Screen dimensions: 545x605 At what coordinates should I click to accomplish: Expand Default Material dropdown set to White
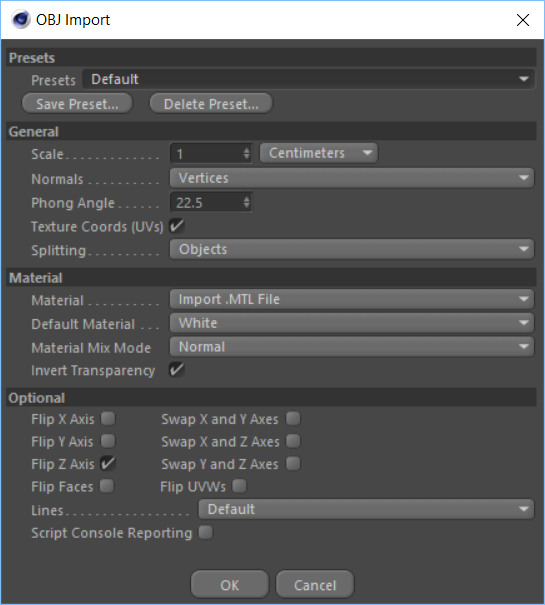click(x=352, y=323)
